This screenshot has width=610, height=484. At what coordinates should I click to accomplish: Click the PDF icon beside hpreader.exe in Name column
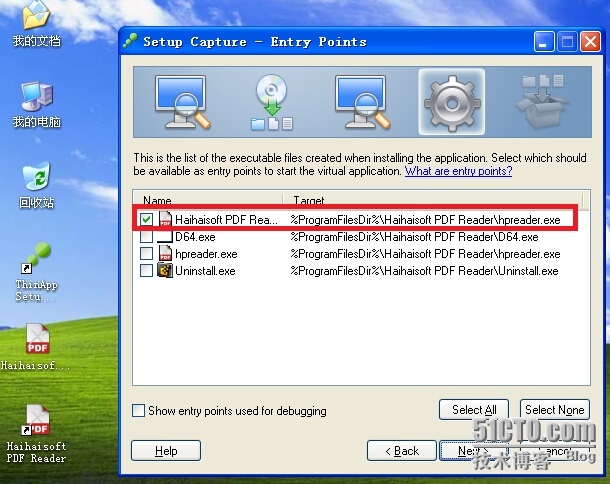pyautogui.click(x=165, y=253)
